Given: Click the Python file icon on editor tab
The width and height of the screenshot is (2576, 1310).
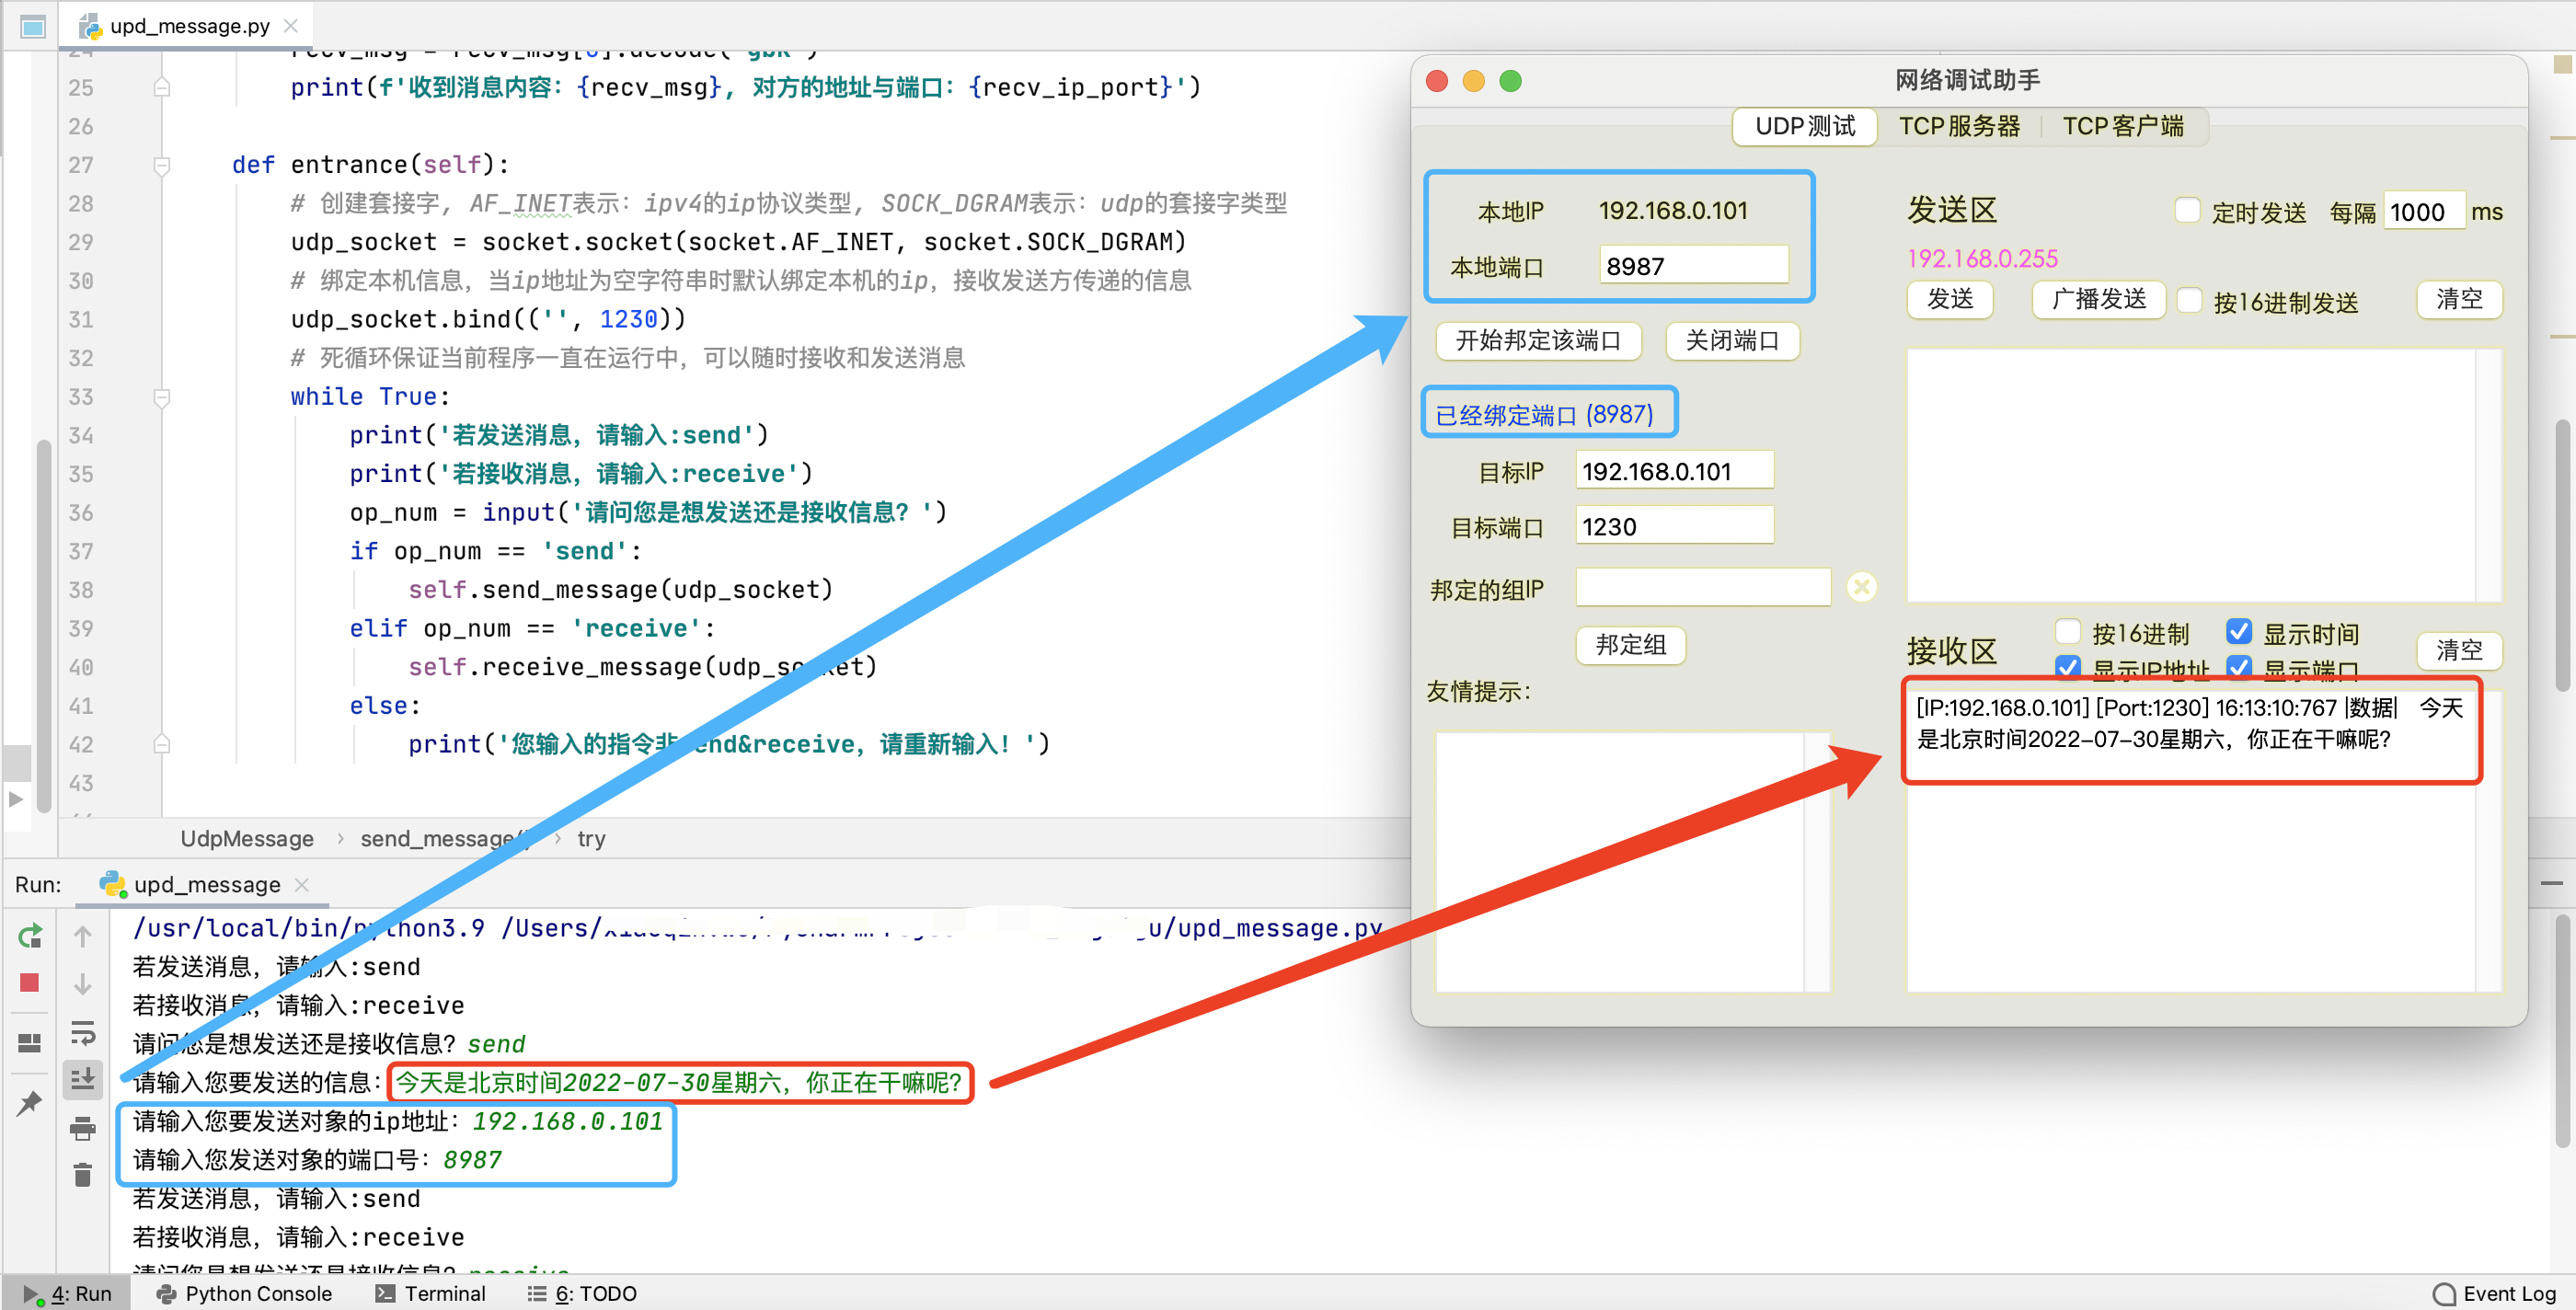Looking at the screenshot, I should (x=90, y=26).
